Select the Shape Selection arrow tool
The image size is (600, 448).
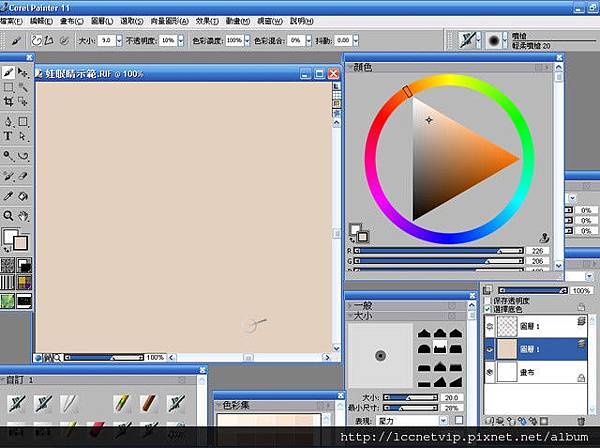tap(23, 136)
